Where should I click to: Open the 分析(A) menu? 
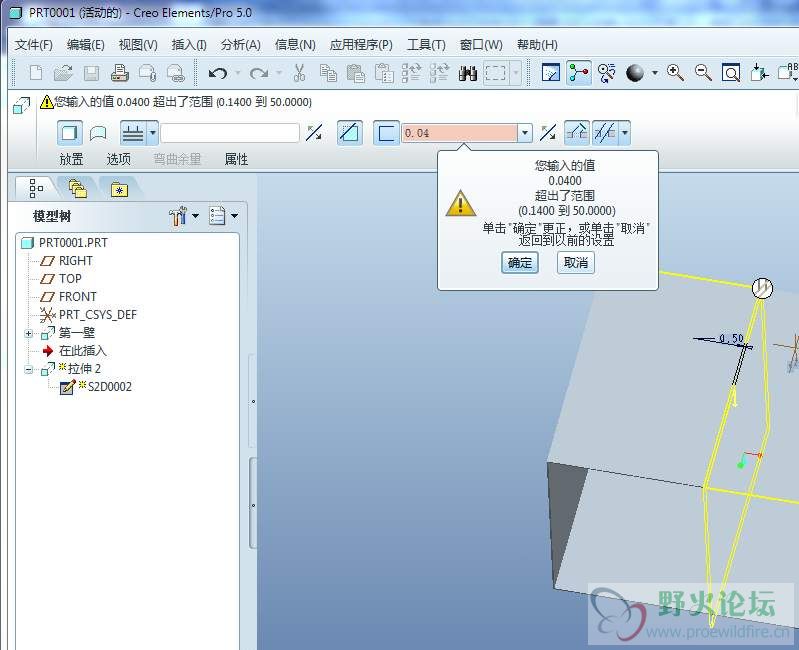241,45
